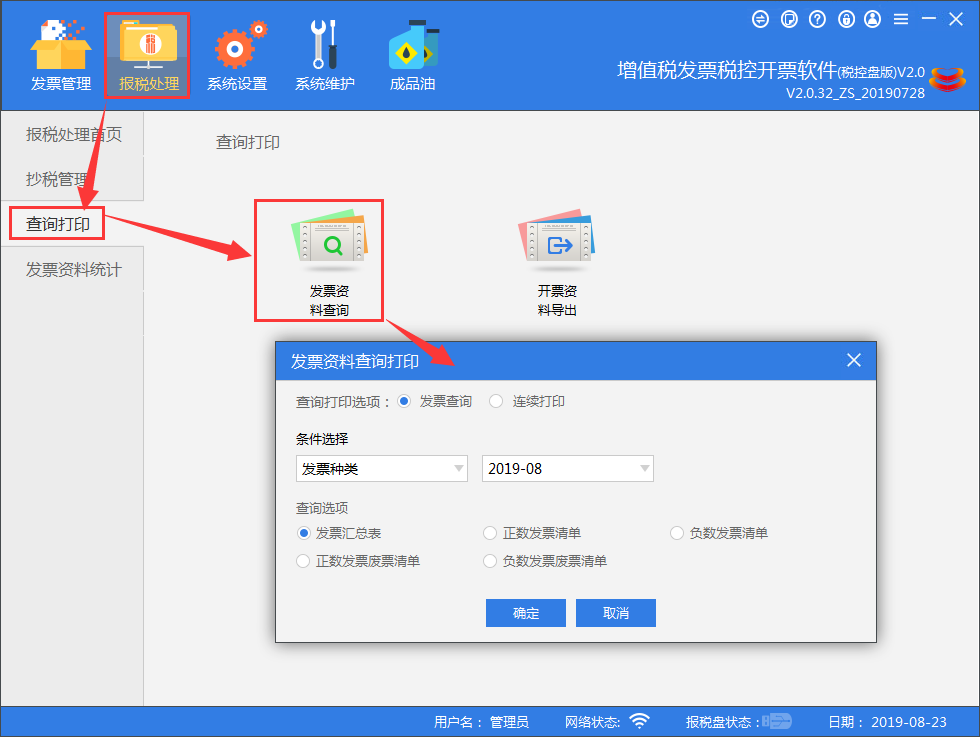Click the 网络状态 label in status bar
Screen dimensions: 980x737
(x=592, y=722)
